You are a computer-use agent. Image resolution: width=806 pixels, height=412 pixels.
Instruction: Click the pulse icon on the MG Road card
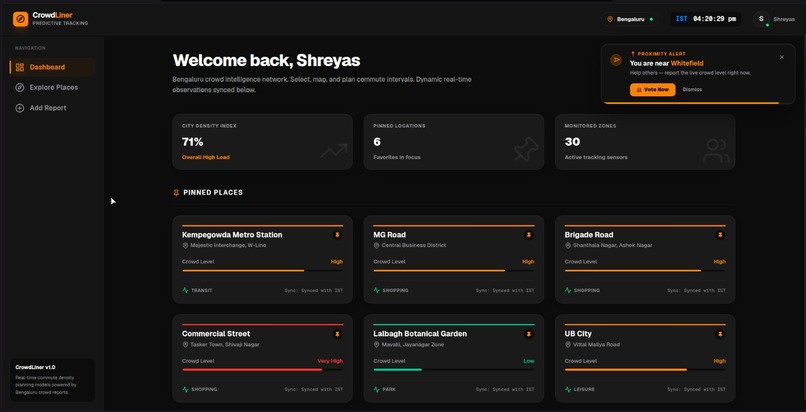[x=377, y=291]
